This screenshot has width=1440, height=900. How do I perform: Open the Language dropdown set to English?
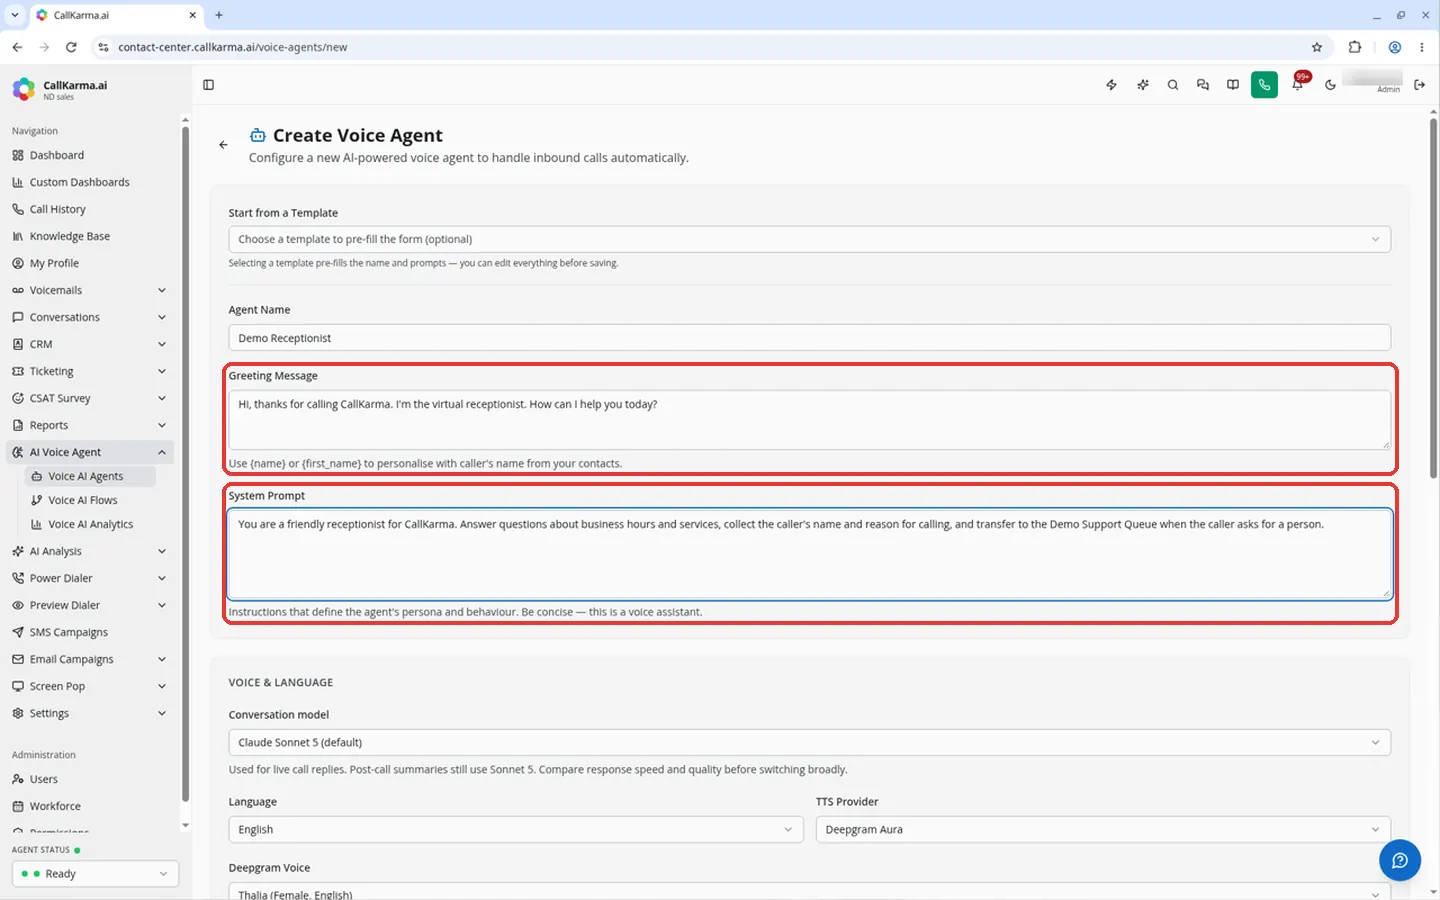tap(516, 829)
